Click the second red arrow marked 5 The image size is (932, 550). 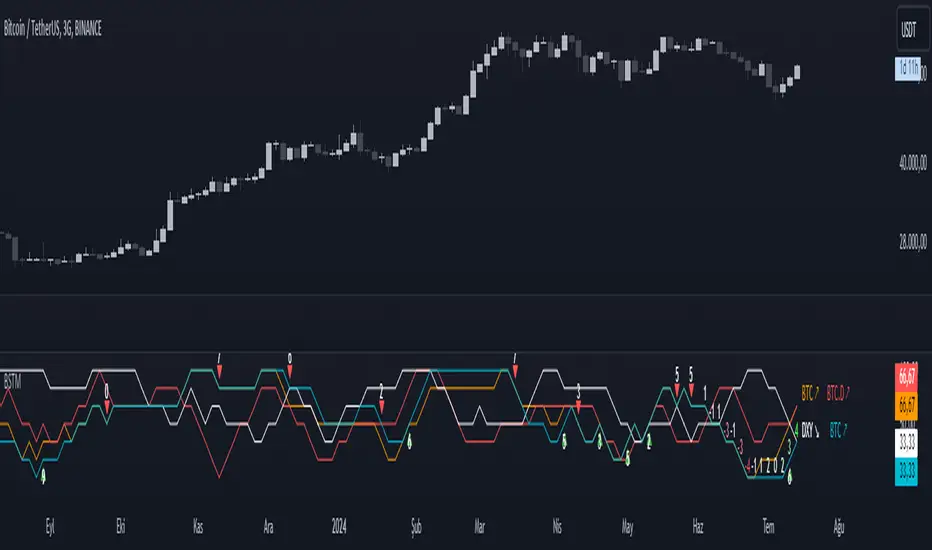pos(691,390)
